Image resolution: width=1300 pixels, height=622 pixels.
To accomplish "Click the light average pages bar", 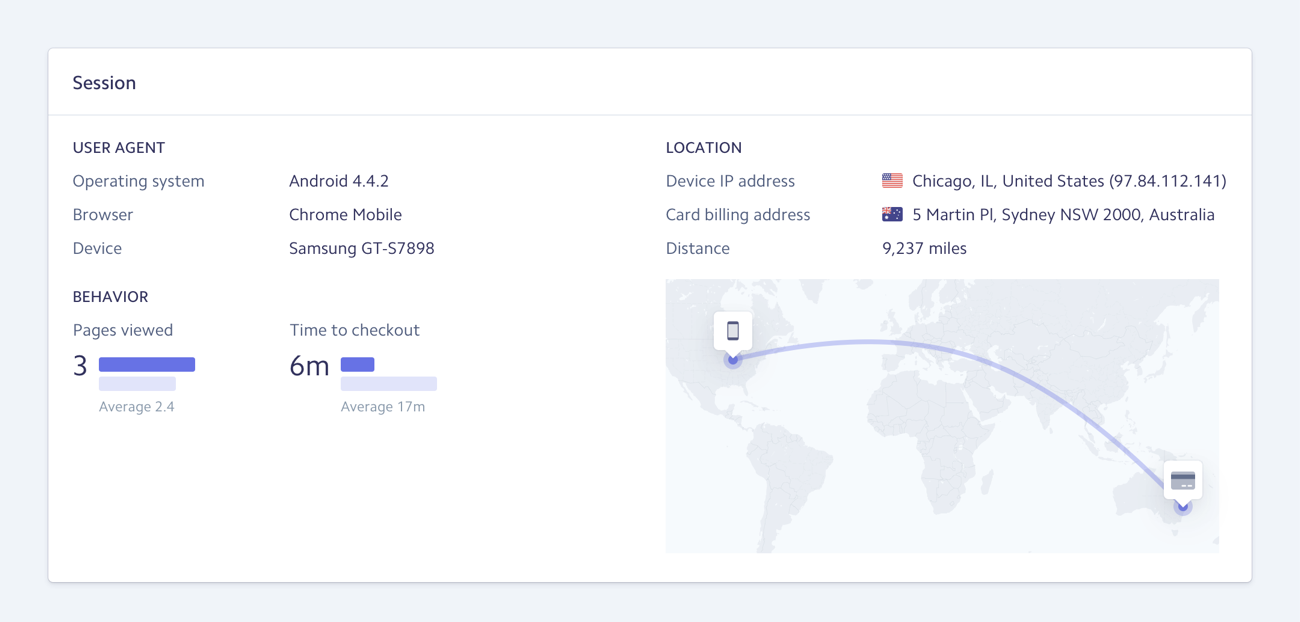I will [137, 384].
